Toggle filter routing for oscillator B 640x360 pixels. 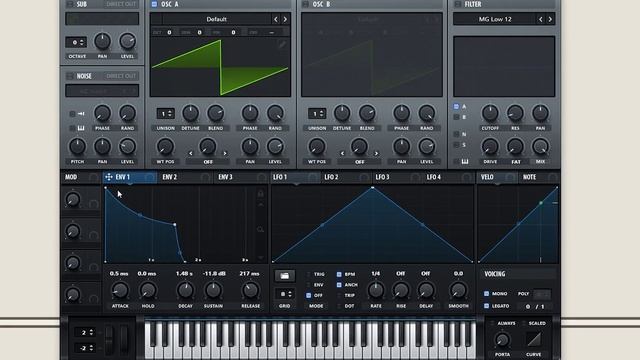point(456,117)
